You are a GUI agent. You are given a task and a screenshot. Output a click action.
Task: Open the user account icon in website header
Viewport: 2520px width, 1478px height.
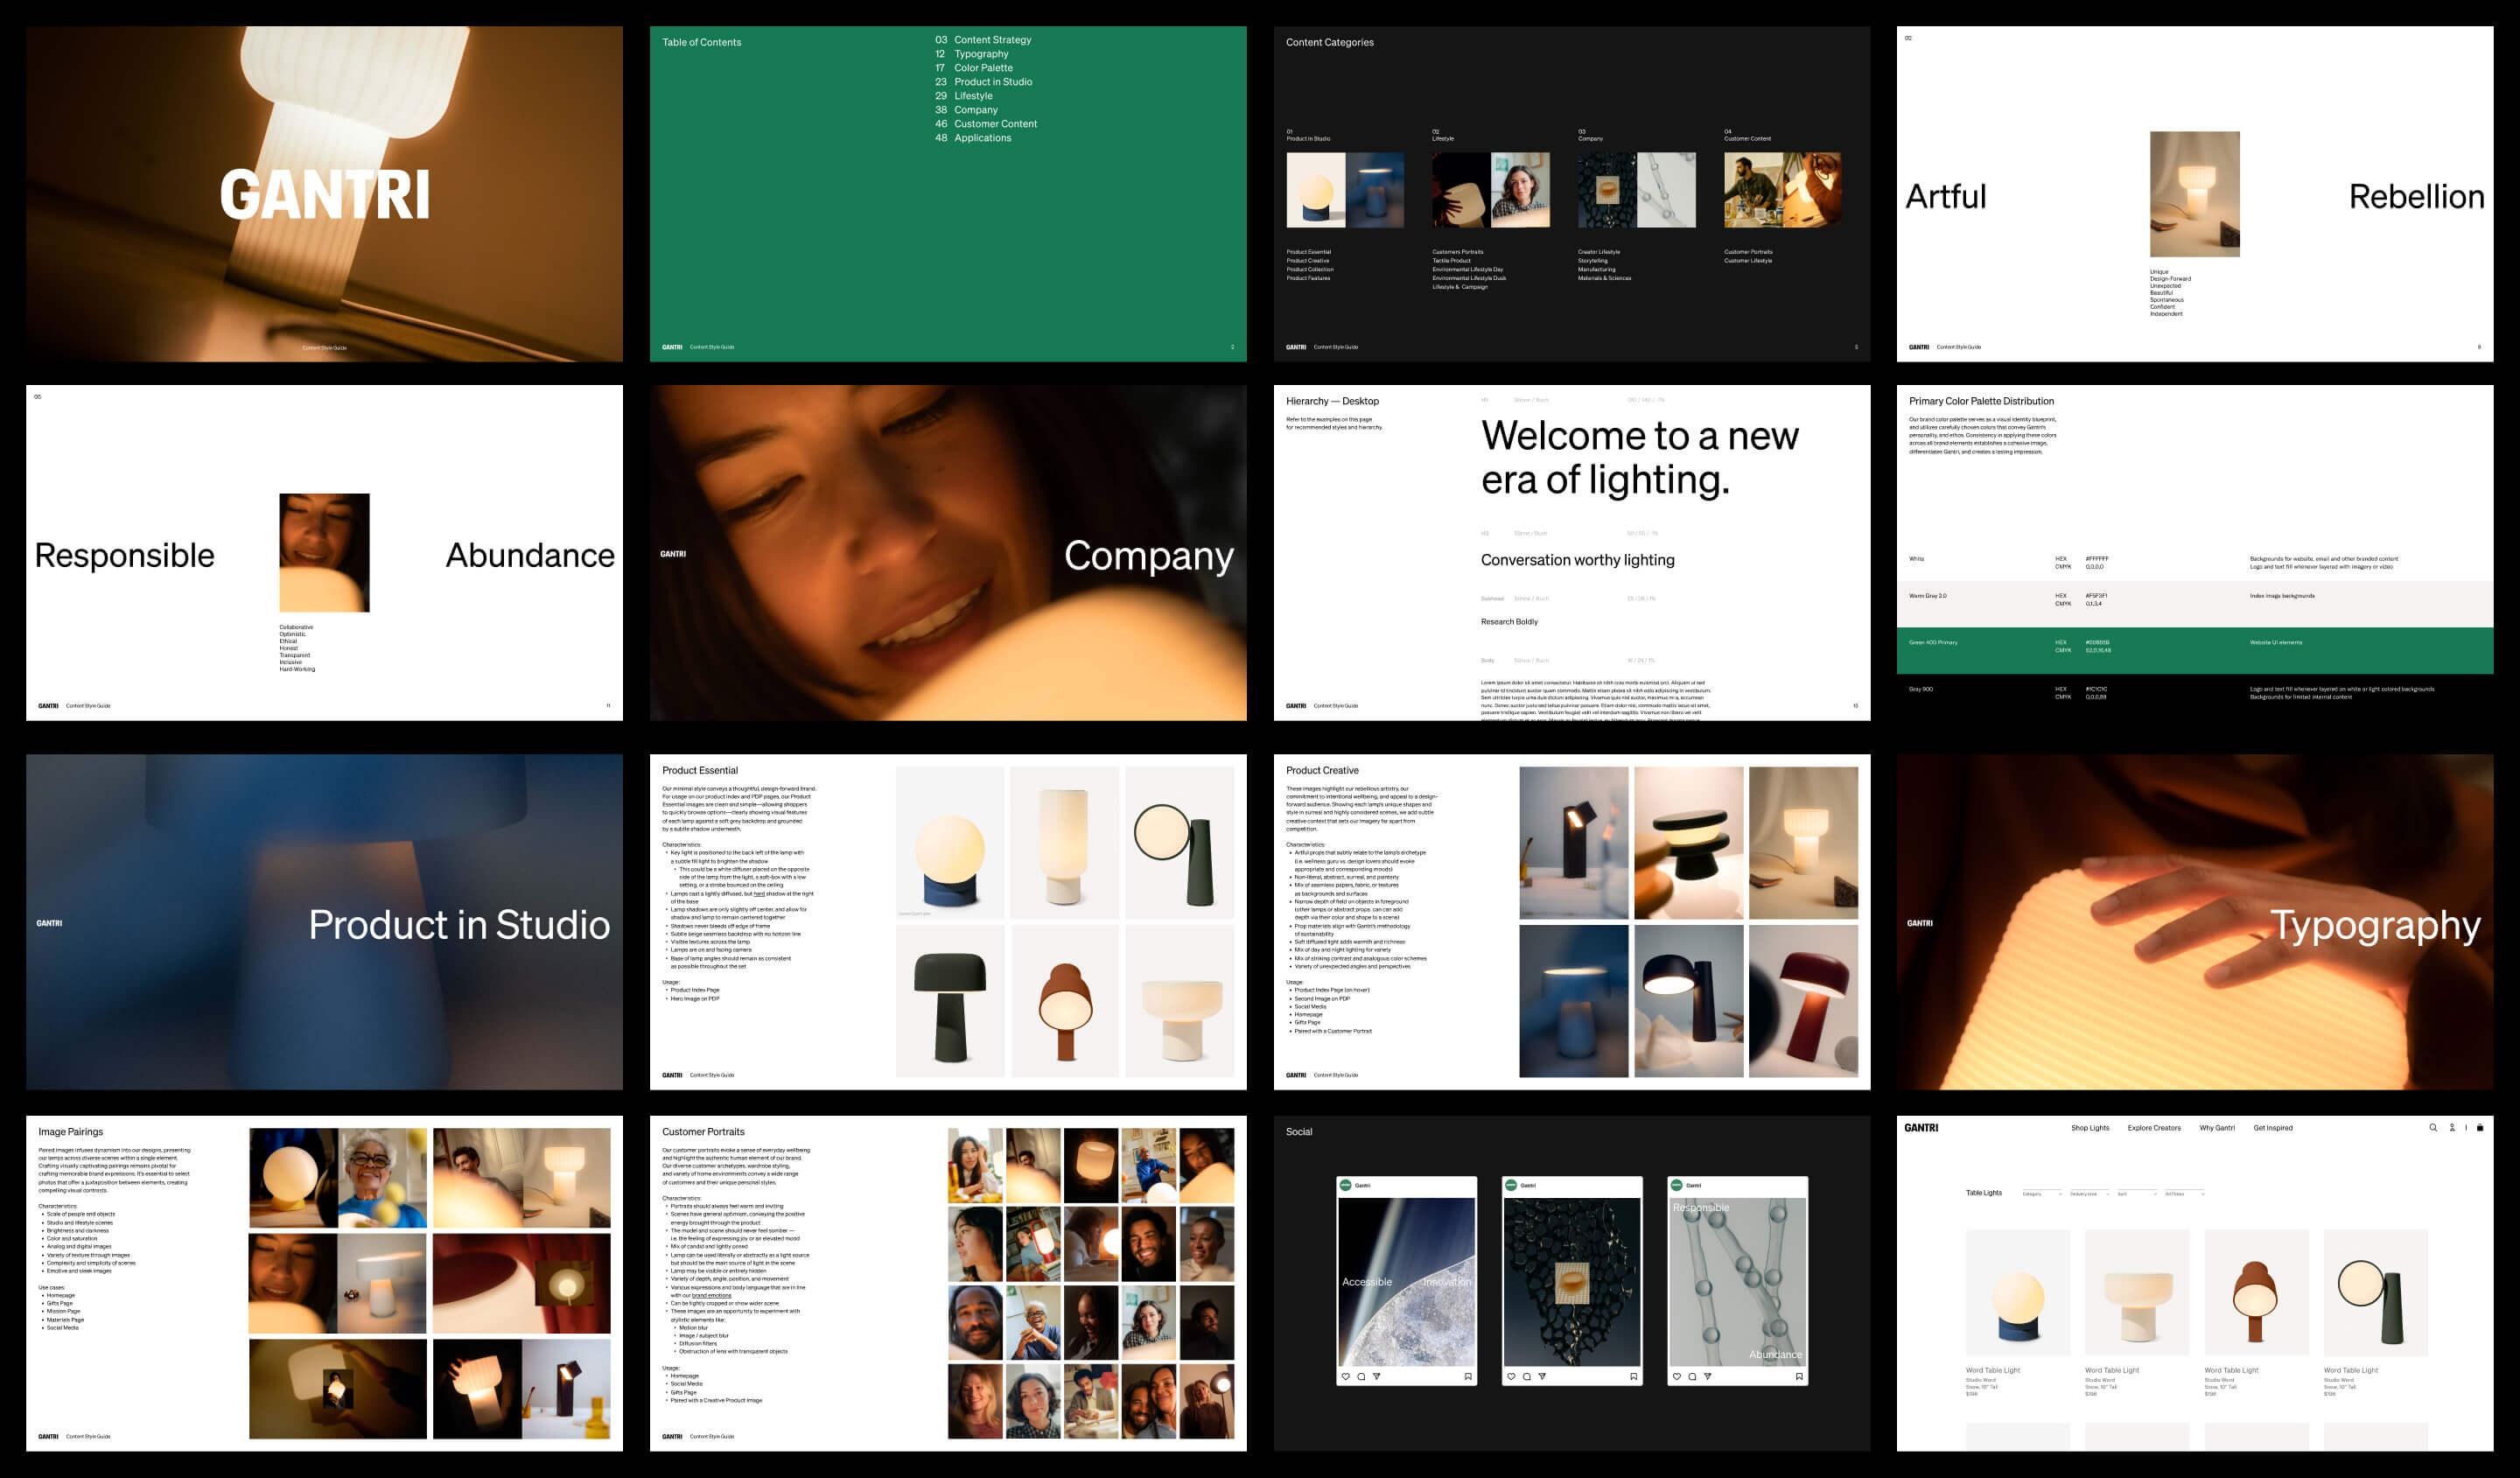tap(2452, 1128)
